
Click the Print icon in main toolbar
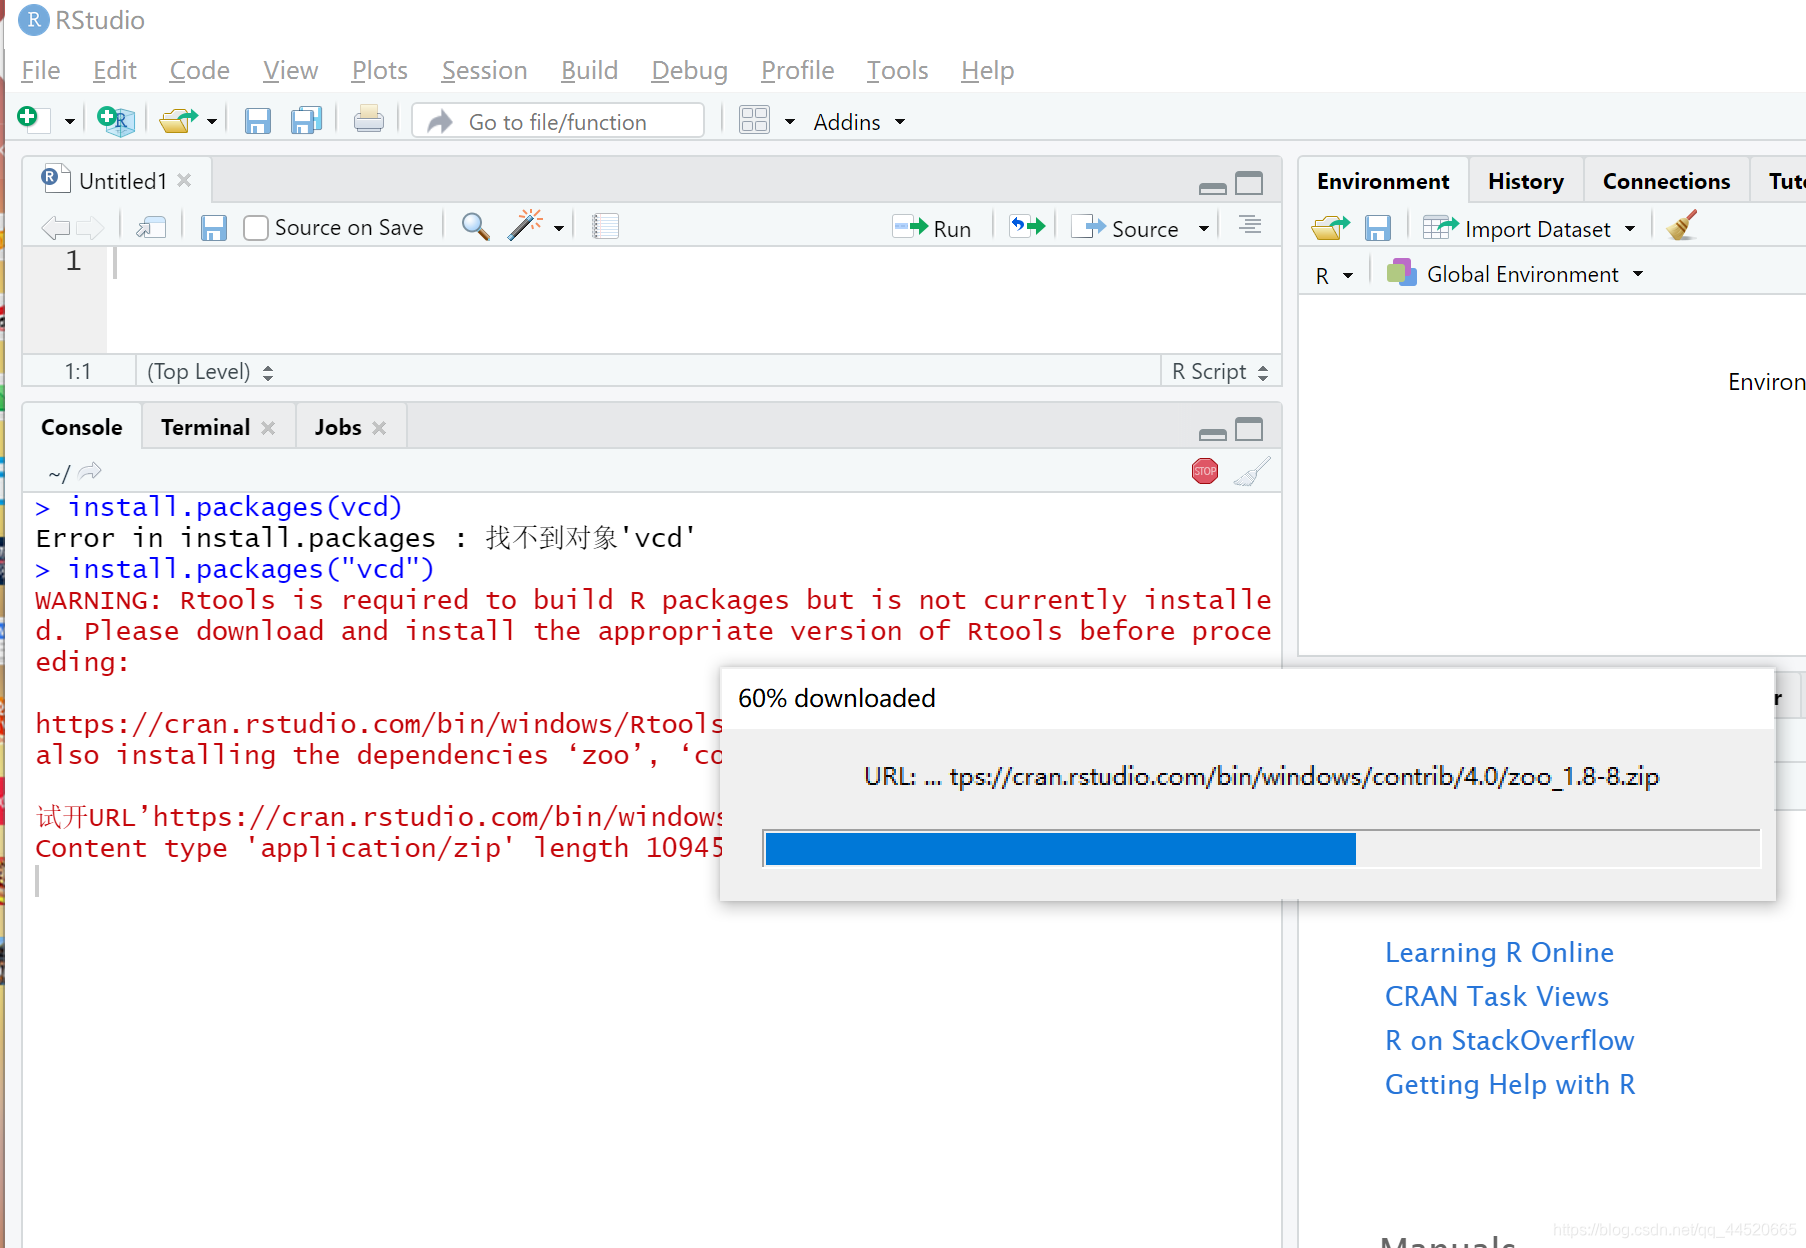click(x=368, y=120)
